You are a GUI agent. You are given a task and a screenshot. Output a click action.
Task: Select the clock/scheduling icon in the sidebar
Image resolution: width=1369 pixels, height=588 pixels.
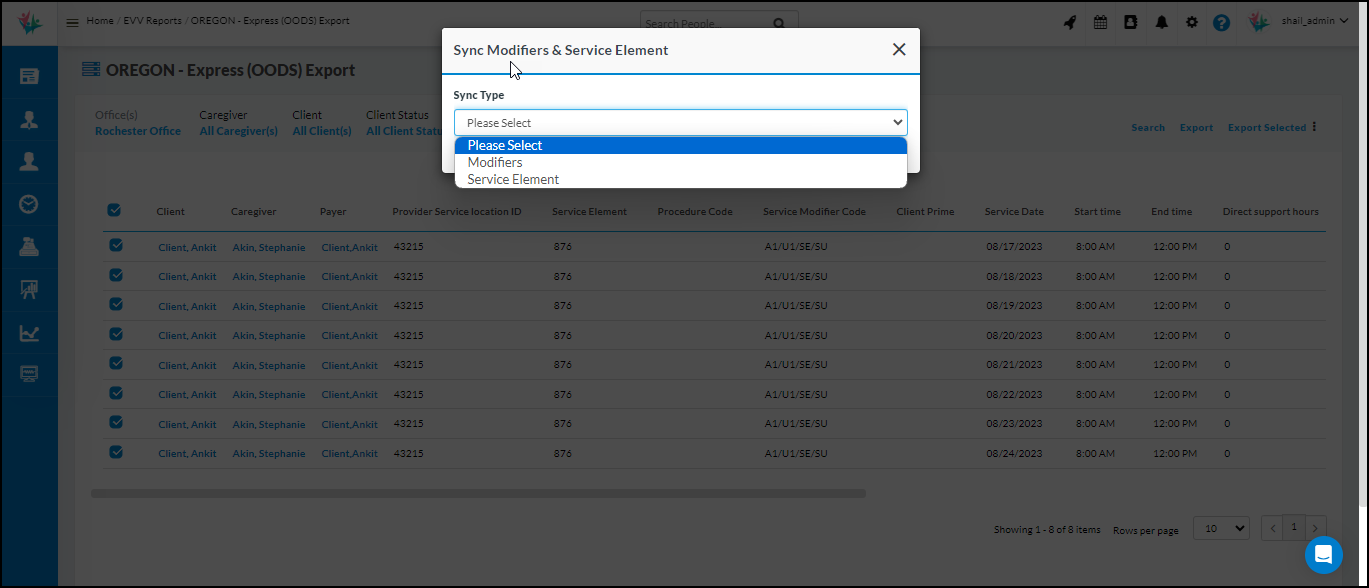coord(29,203)
